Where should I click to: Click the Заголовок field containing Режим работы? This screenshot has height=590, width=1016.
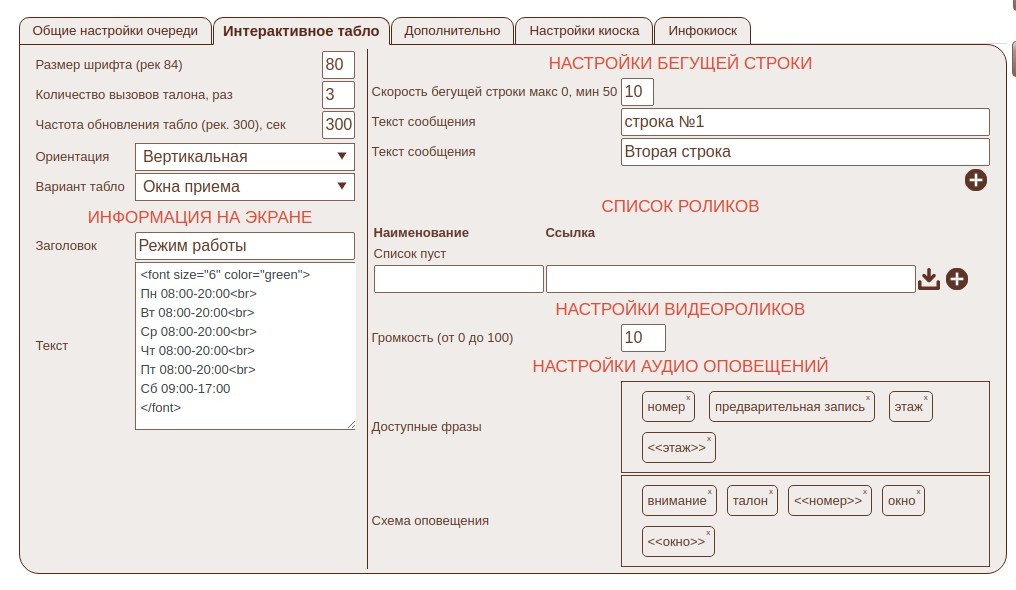pyautogui.click(x=244, y=246)
